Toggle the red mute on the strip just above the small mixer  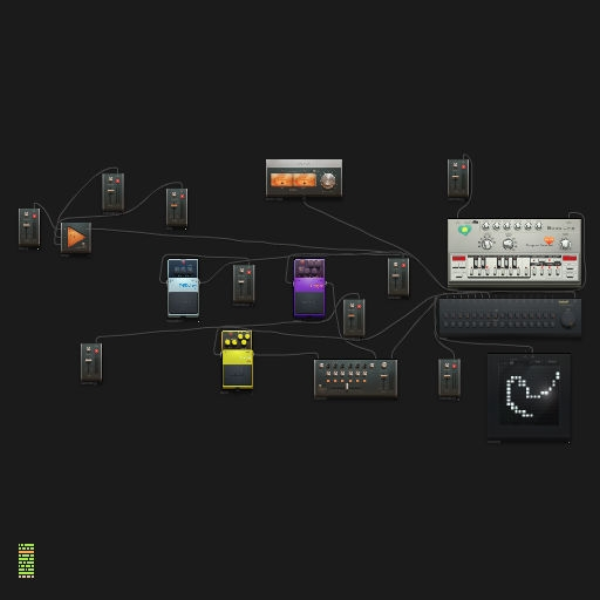coord(359,307)
